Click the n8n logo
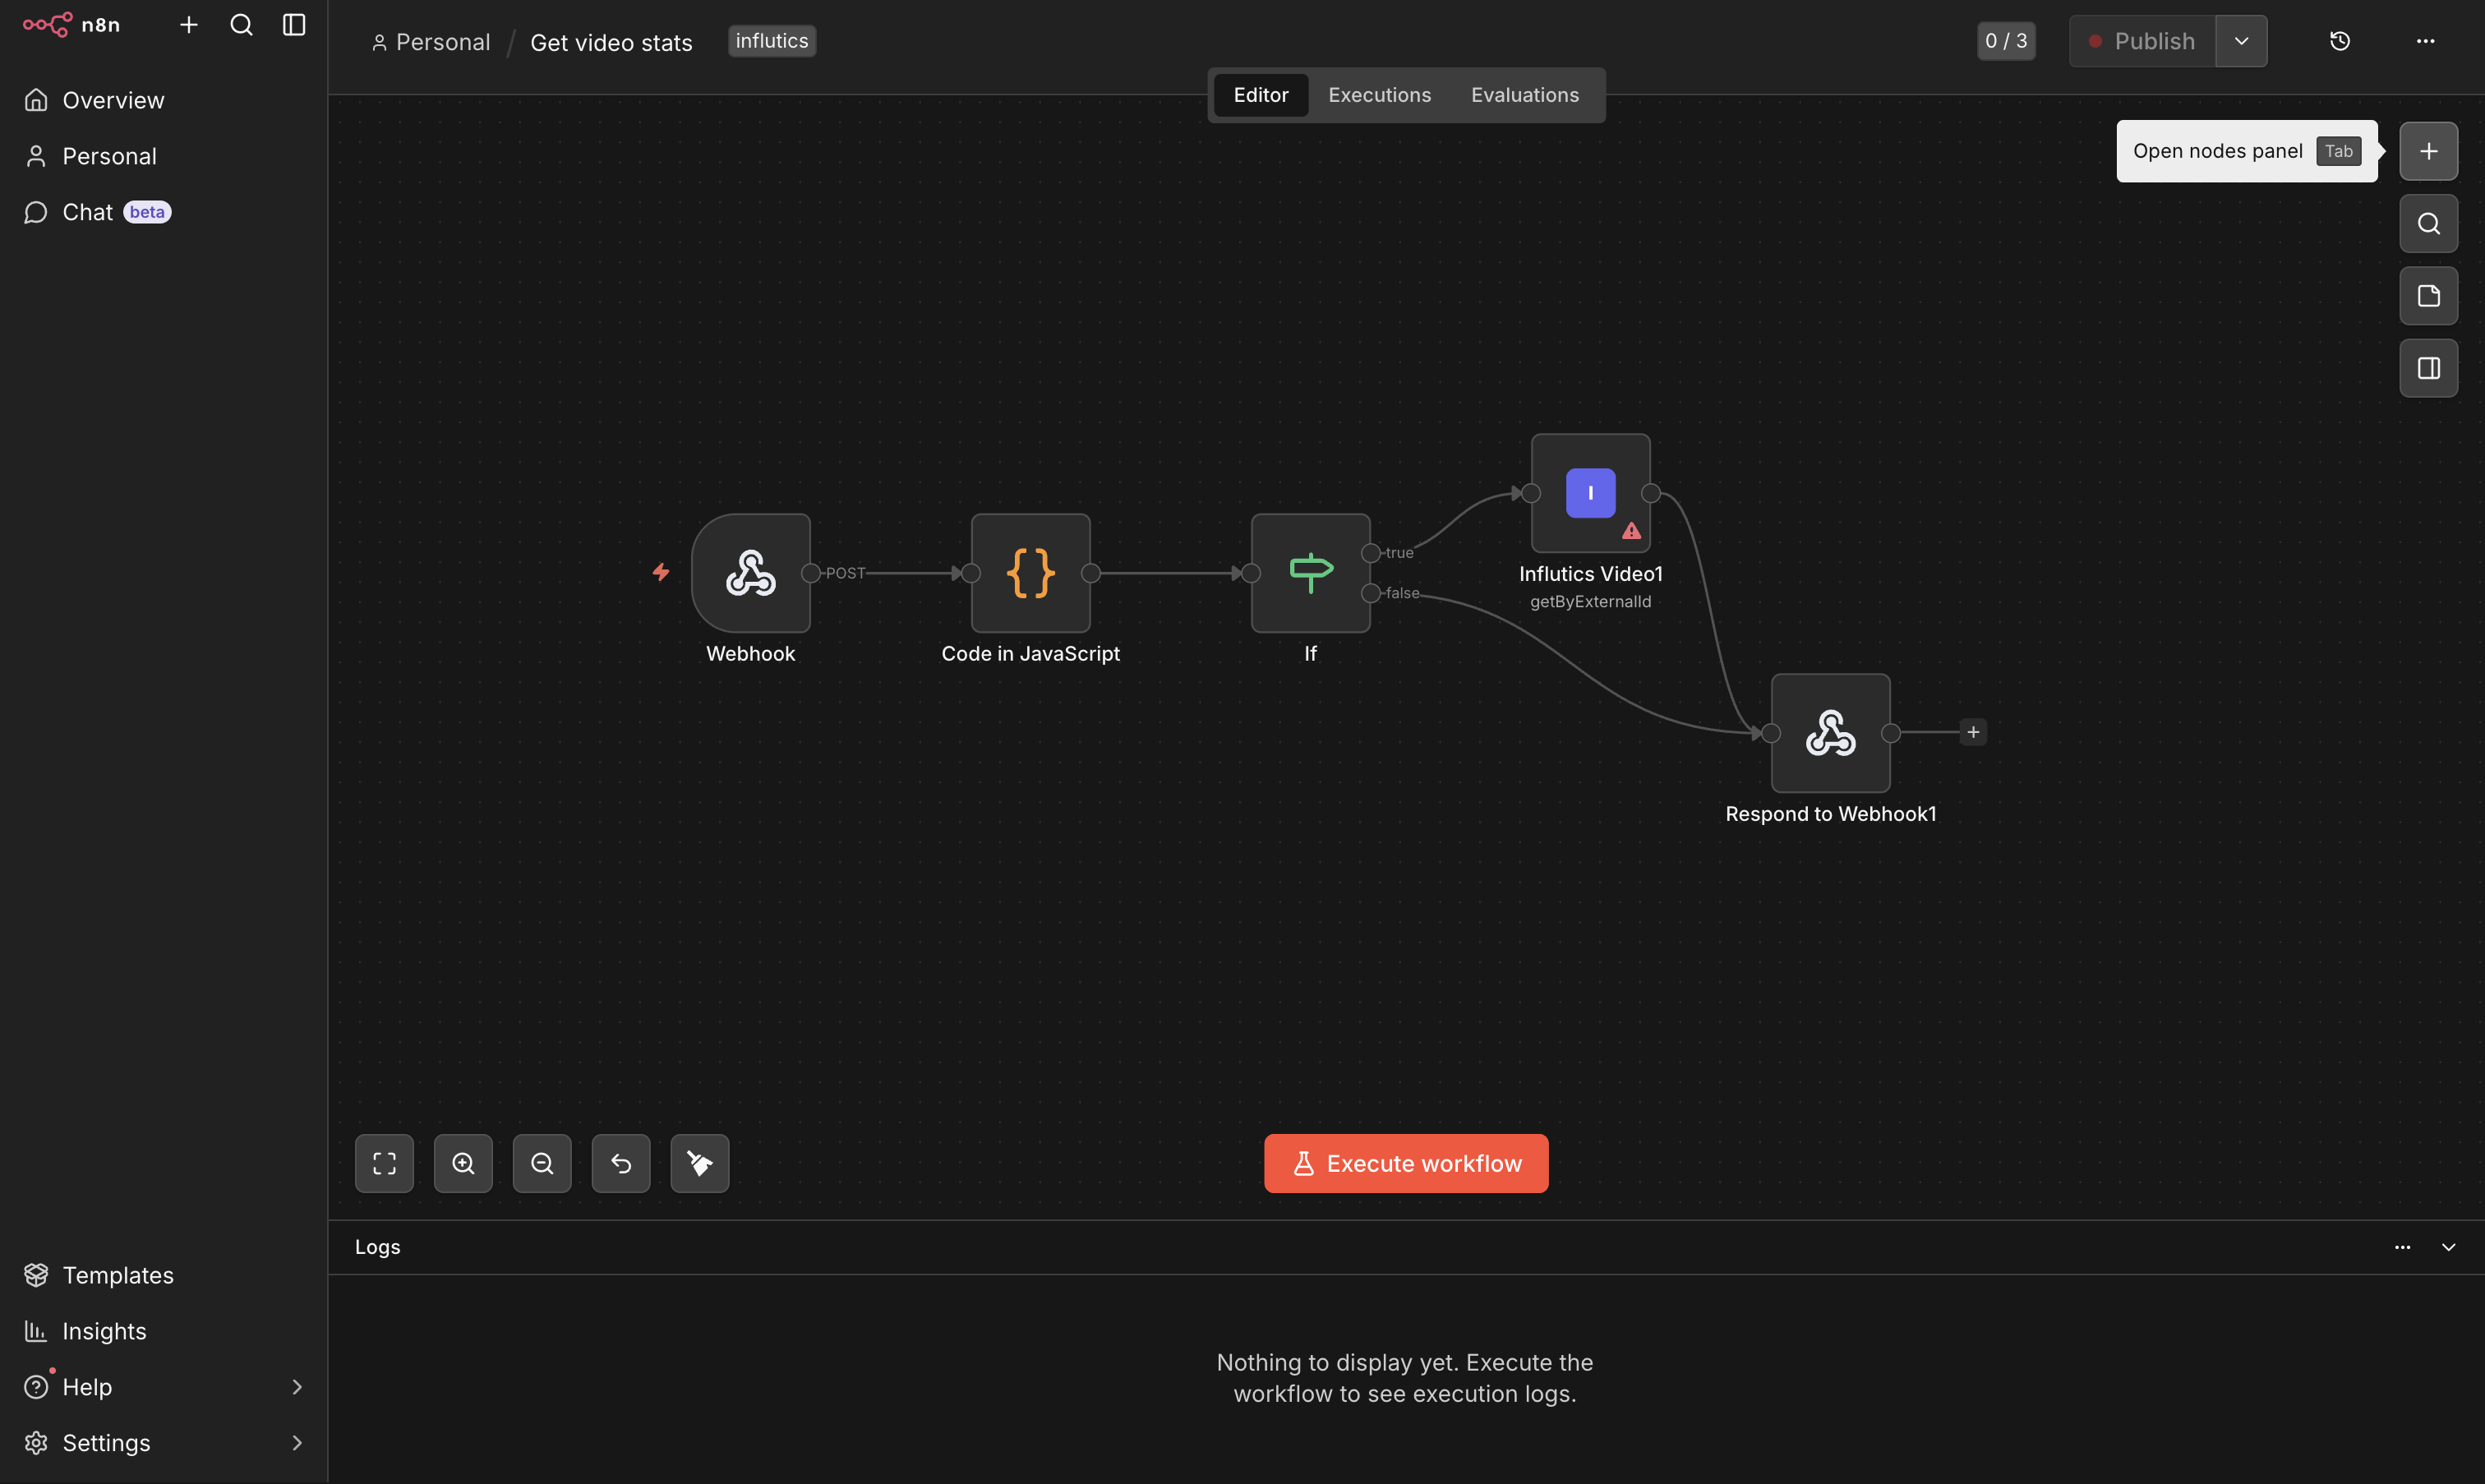 (71, 25)
